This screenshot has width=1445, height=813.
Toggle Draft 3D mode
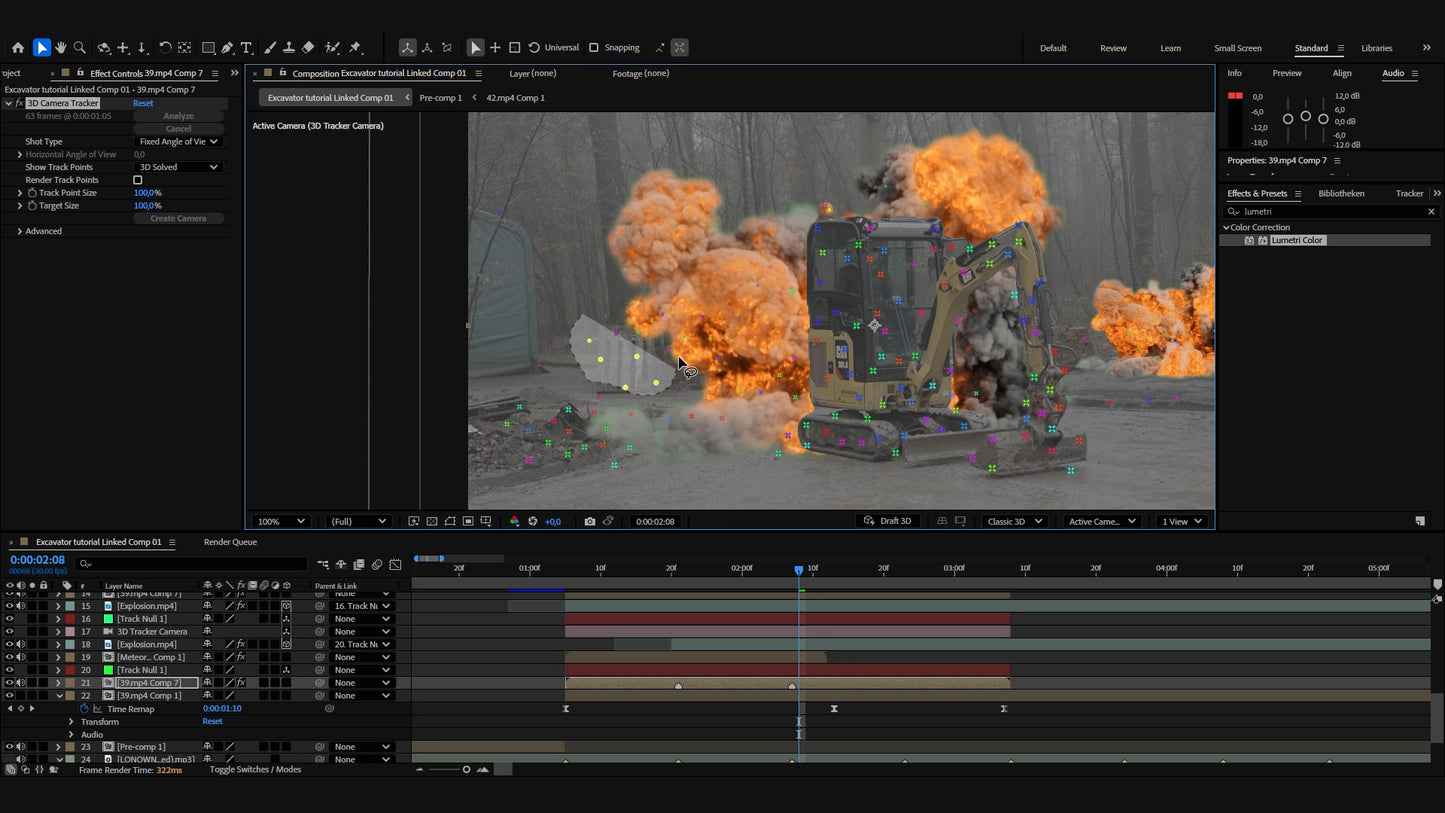point(888,521)
